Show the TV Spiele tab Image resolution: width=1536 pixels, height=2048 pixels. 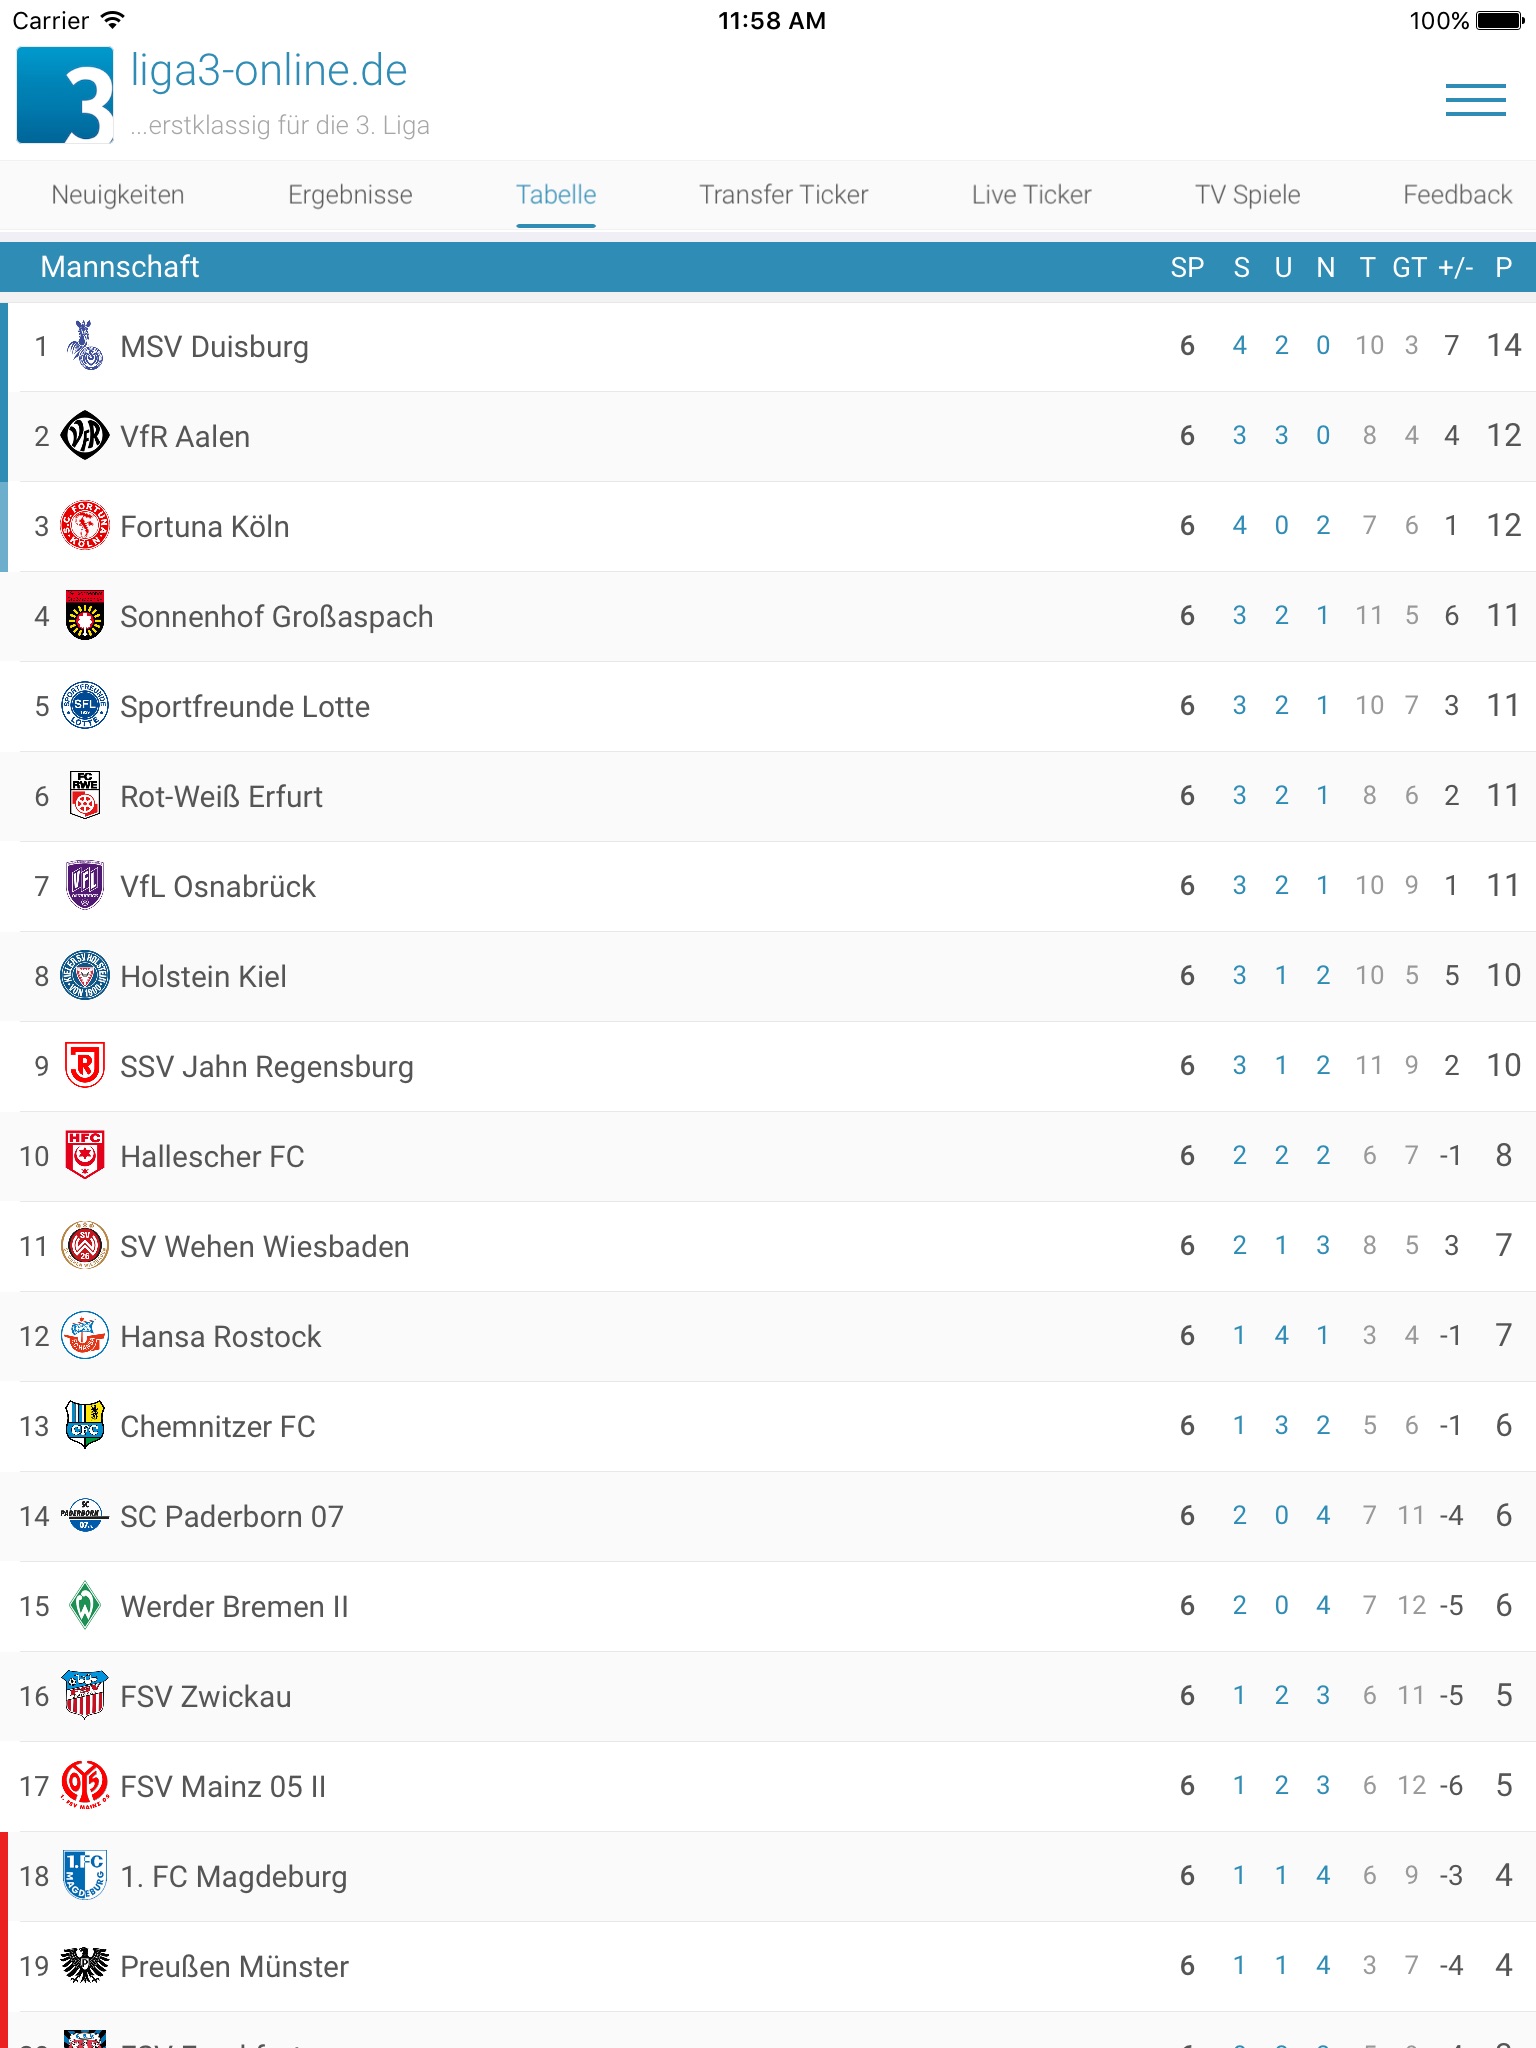[x=1247, y=195]
